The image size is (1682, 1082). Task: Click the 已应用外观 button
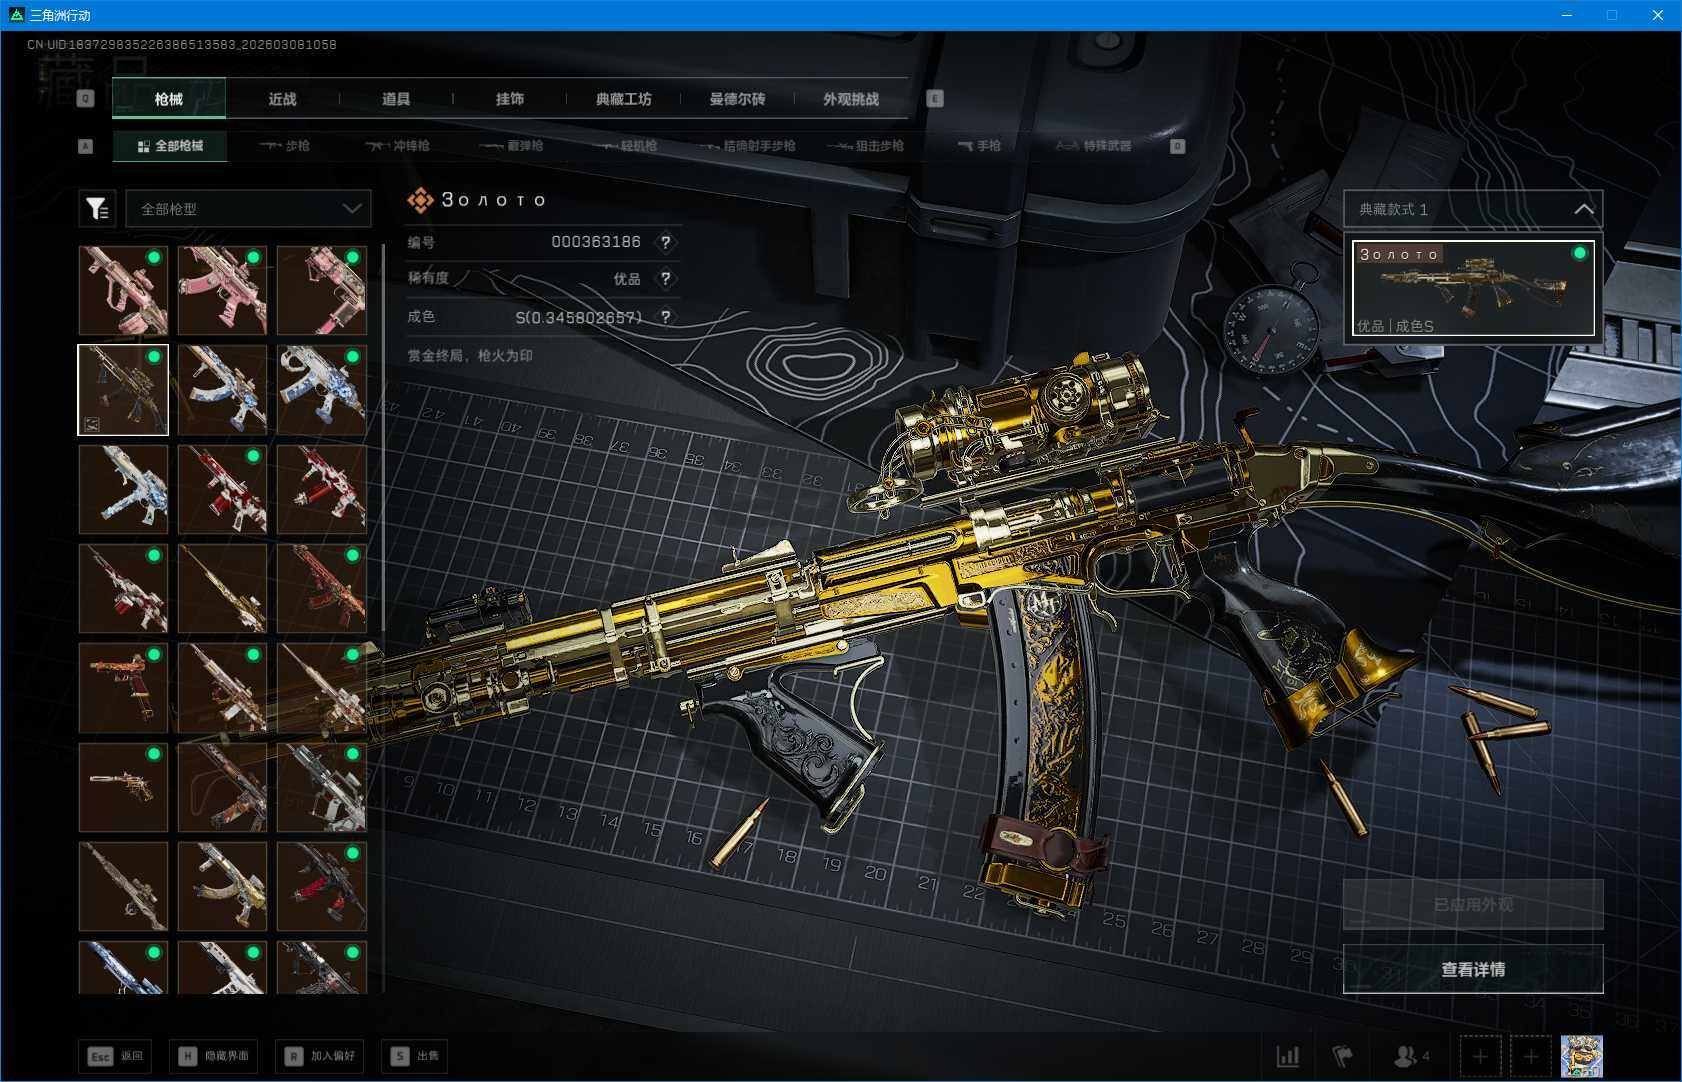(x=1473, y=905)
